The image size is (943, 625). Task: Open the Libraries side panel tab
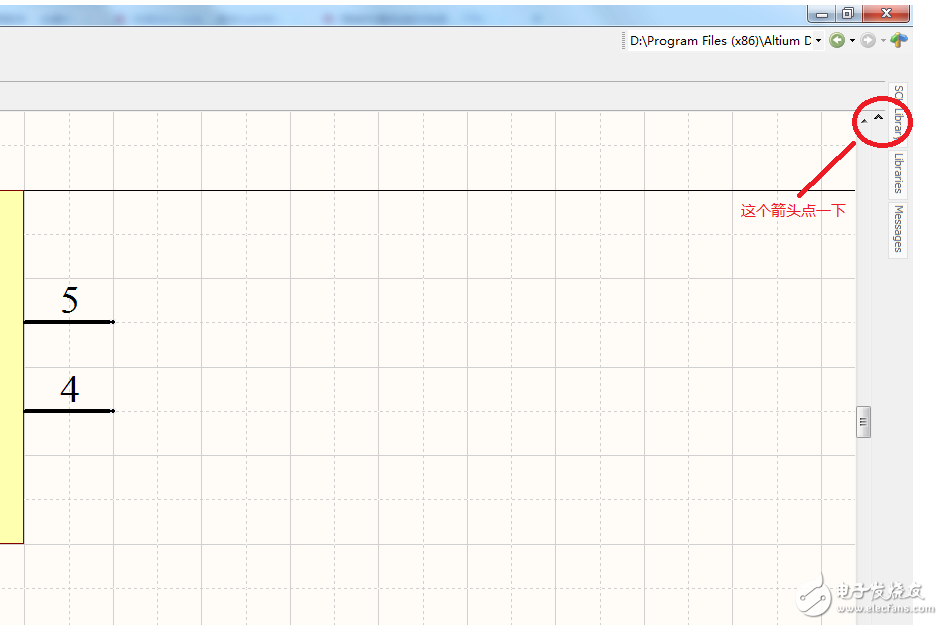point(898,173)
